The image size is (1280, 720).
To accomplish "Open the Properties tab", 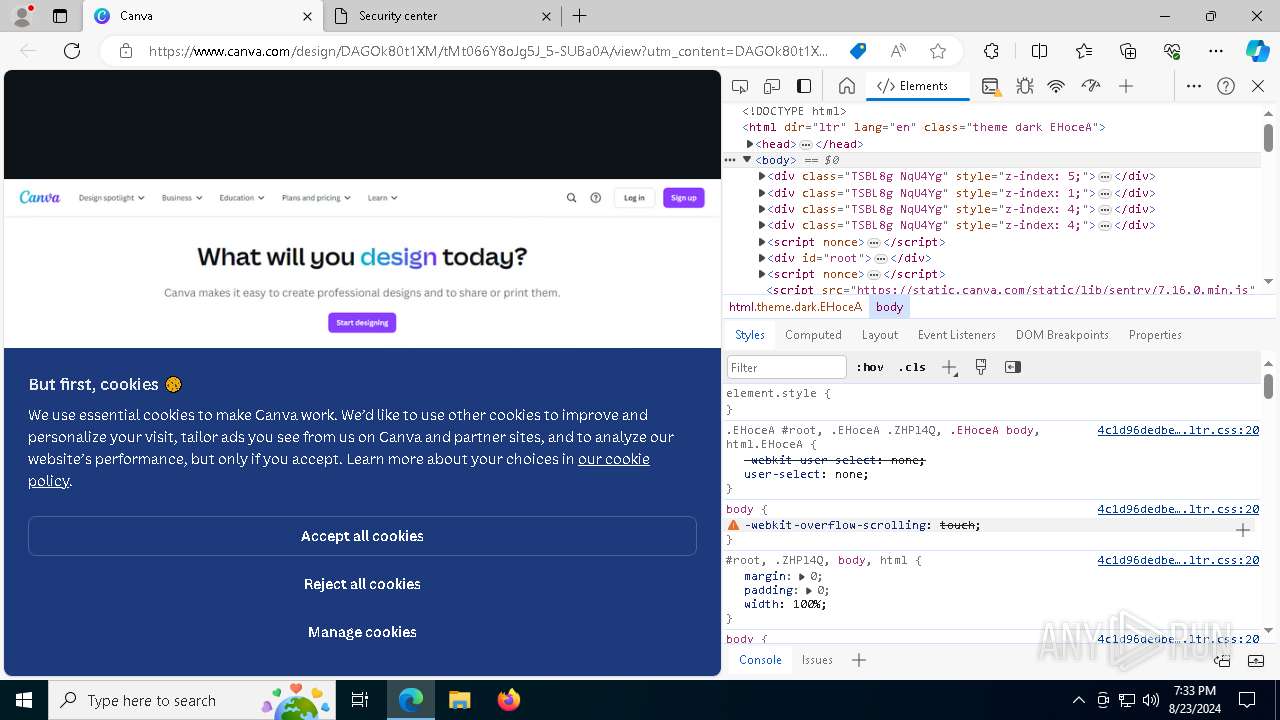I will (1155, 335).
